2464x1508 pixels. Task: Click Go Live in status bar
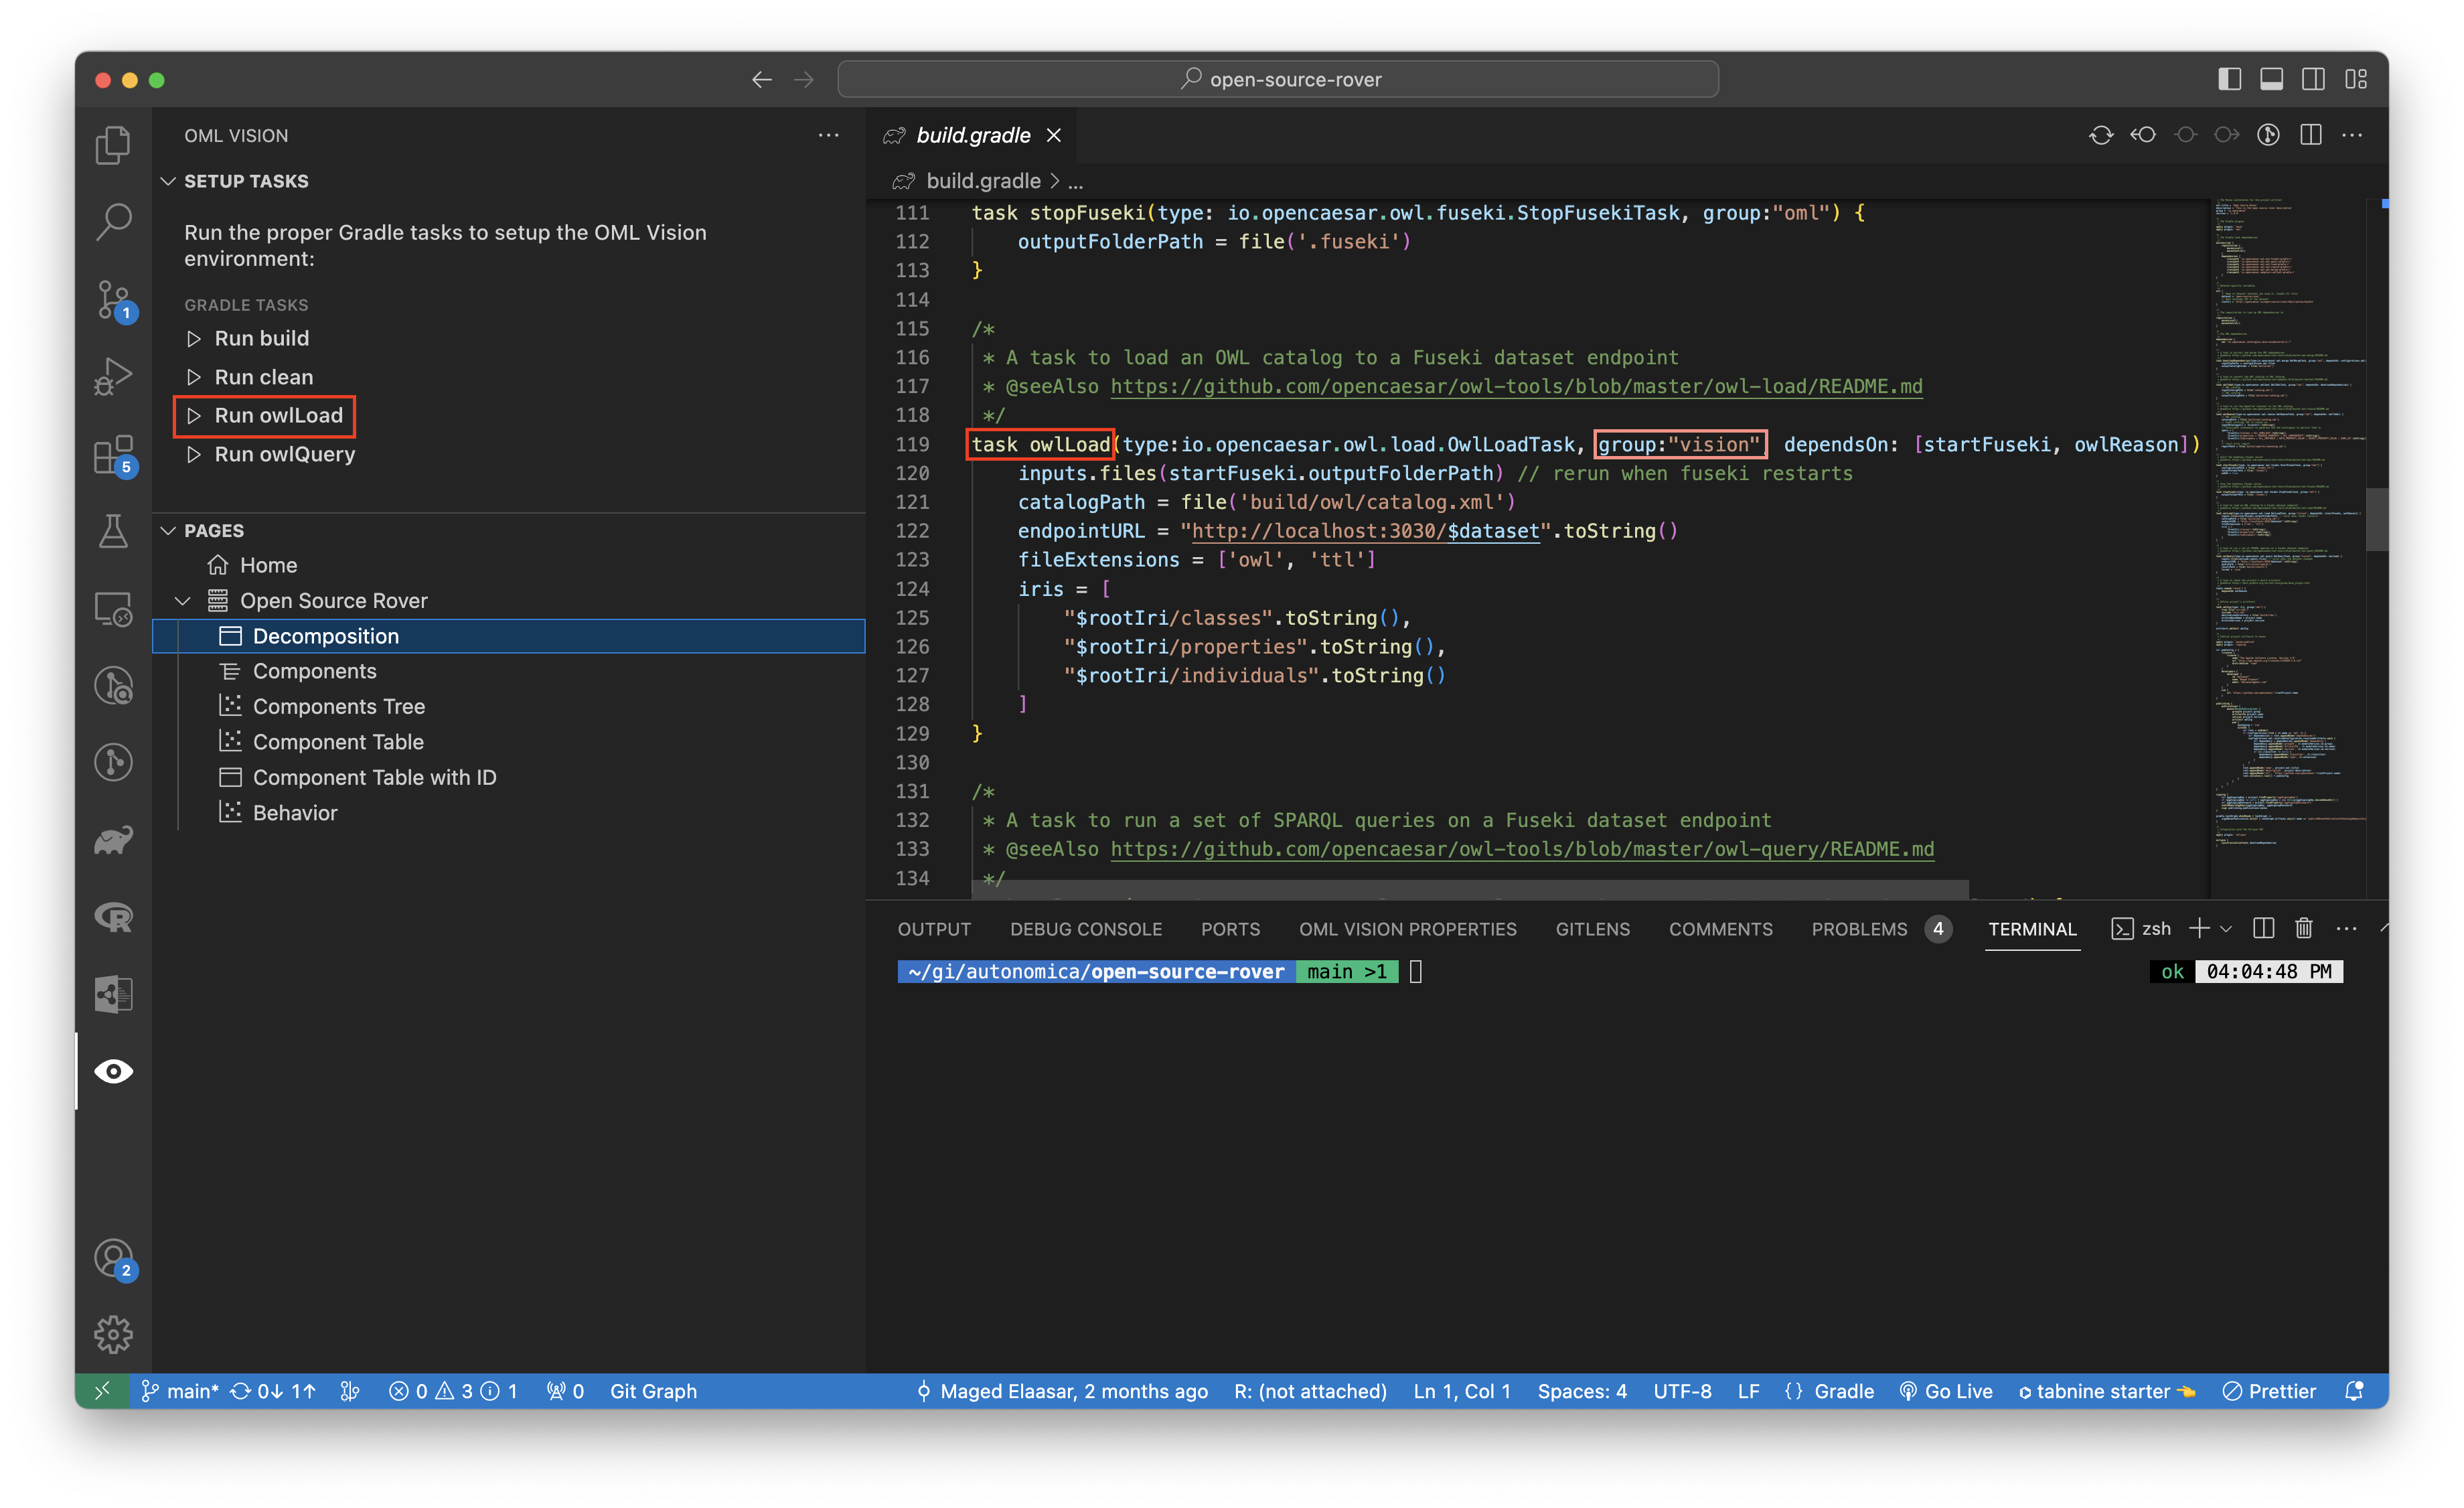pyautogui.click(x=1945, y=1391)
